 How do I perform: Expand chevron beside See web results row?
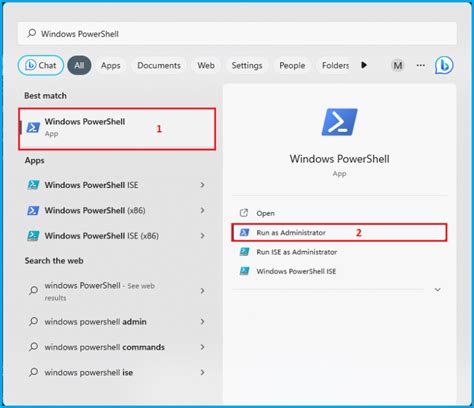[x=202, y=291]
